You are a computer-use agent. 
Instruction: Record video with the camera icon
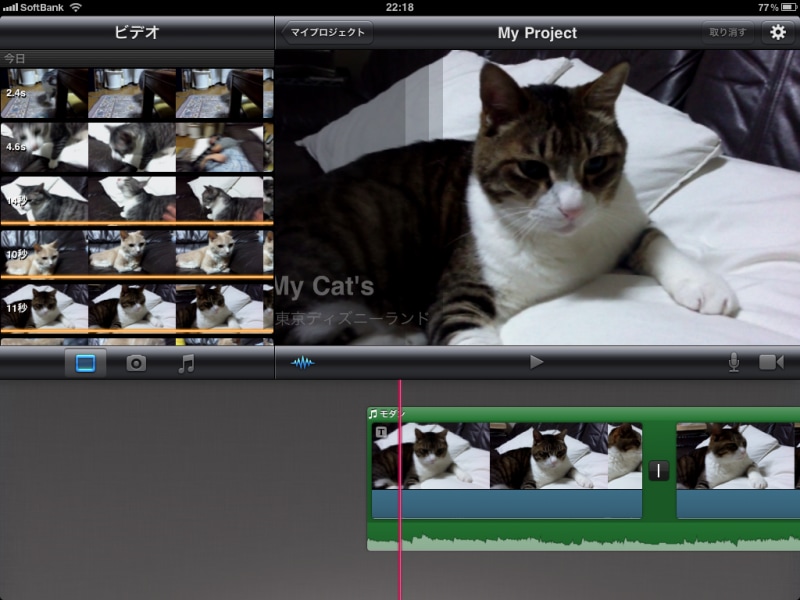click(x=771, y=362)
